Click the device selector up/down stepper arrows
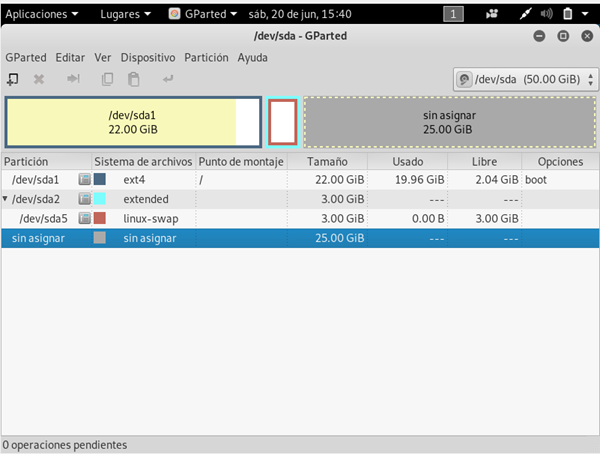This screenshot has height=454, width=600. click(x=591, y=80)
